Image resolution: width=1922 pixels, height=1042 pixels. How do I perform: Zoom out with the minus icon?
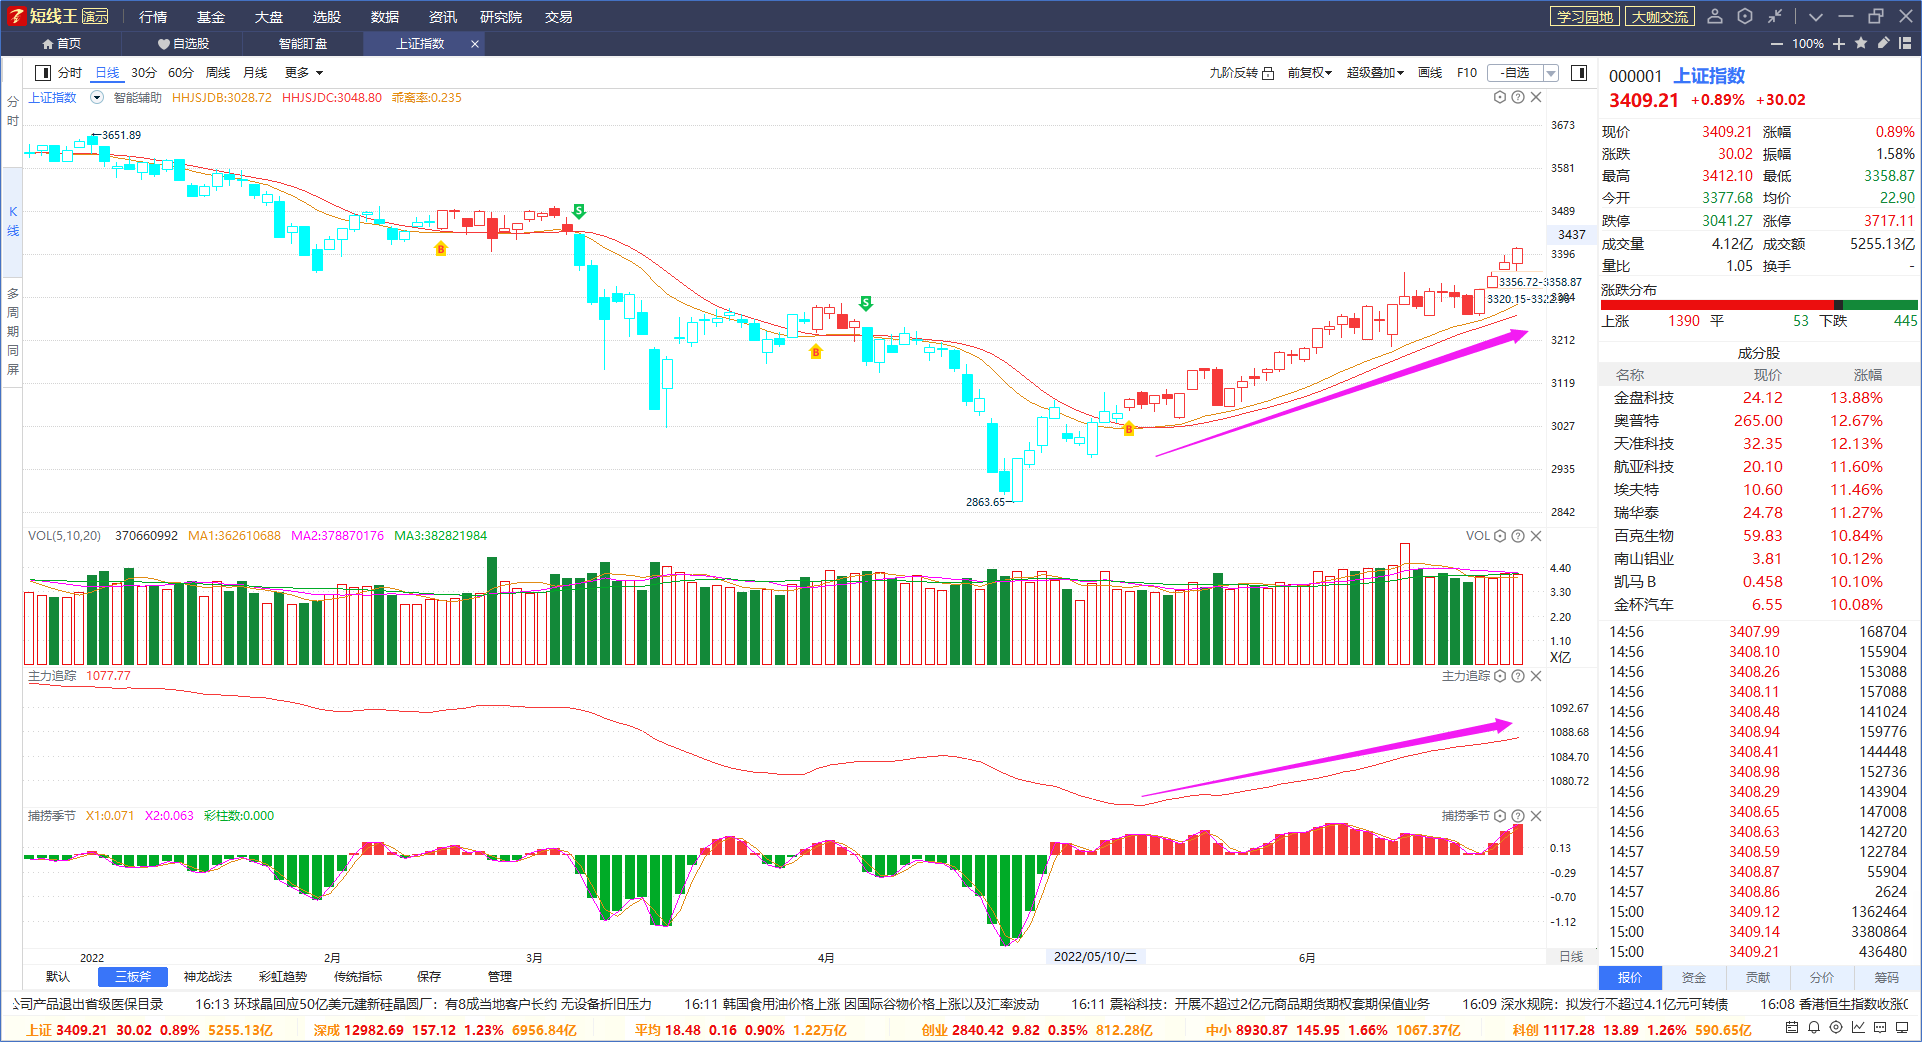1776,44
